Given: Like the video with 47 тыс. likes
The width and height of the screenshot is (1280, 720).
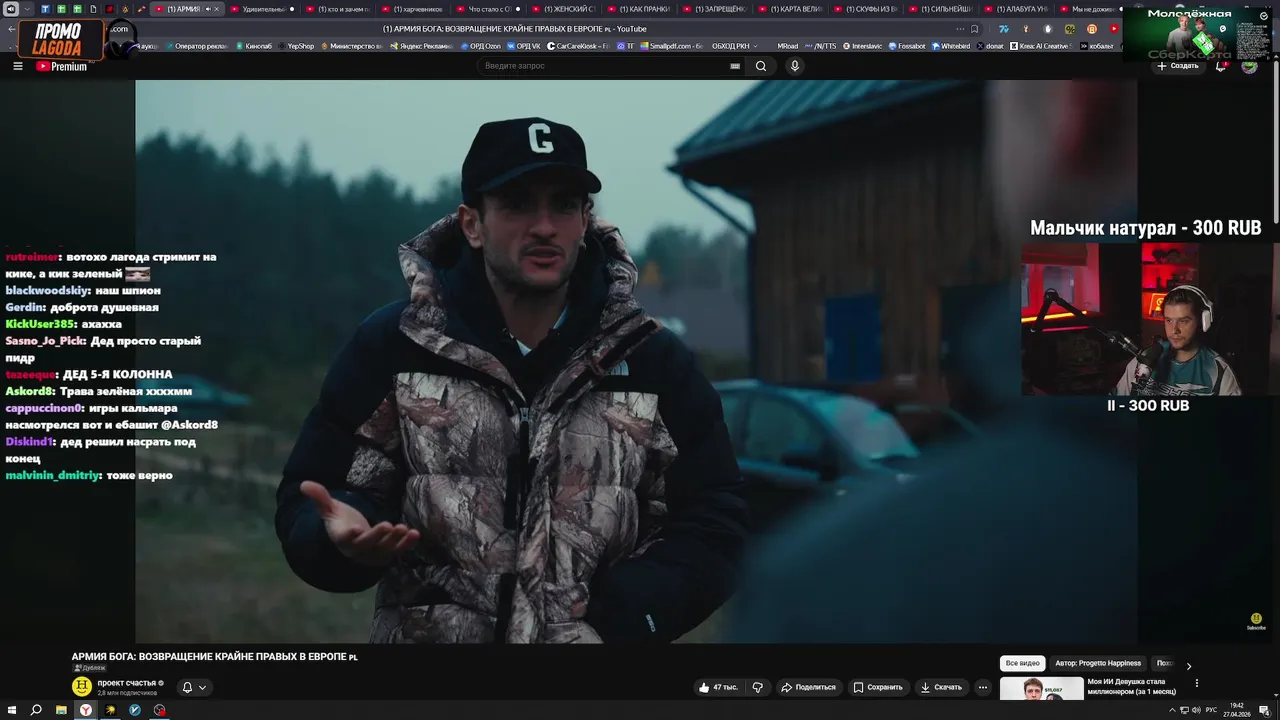Looking at the screenshot, I should tap(718, 687).
